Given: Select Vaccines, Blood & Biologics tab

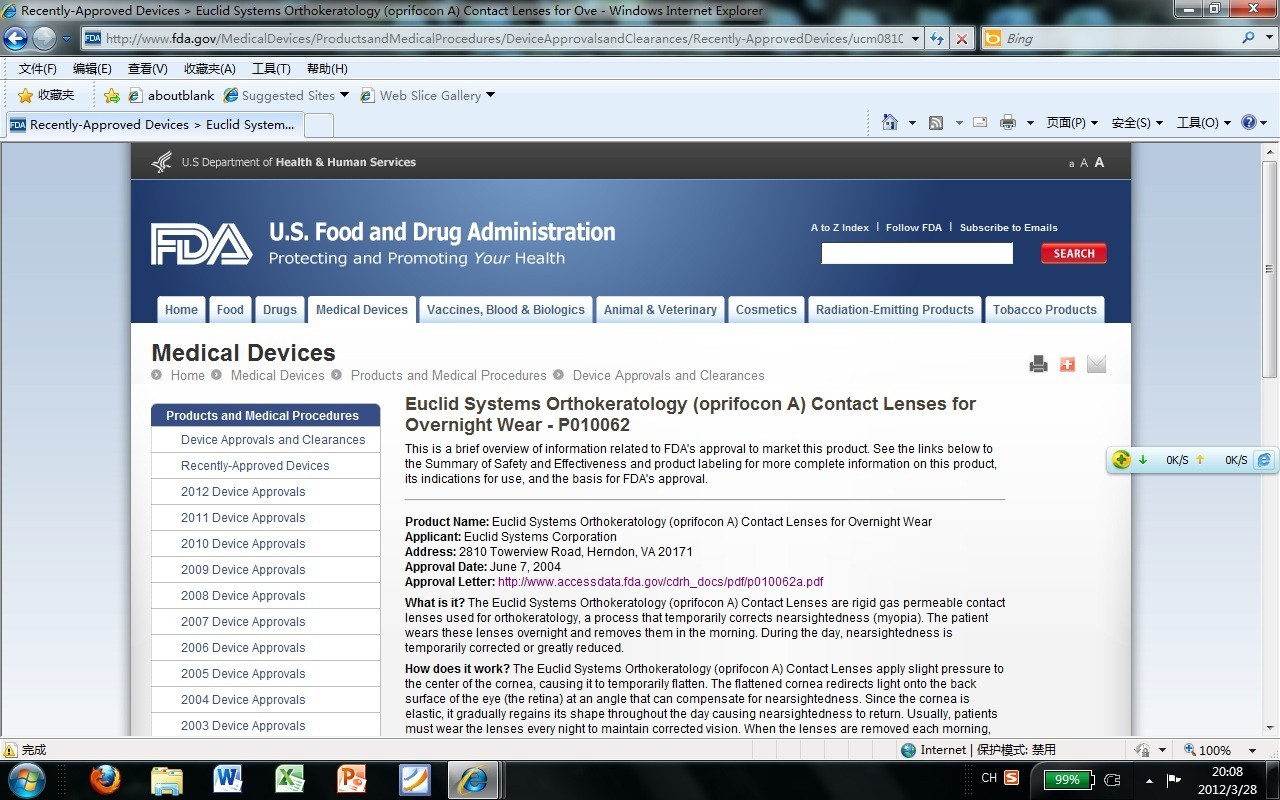Looking at the screenshot, I should coord(505,309).
